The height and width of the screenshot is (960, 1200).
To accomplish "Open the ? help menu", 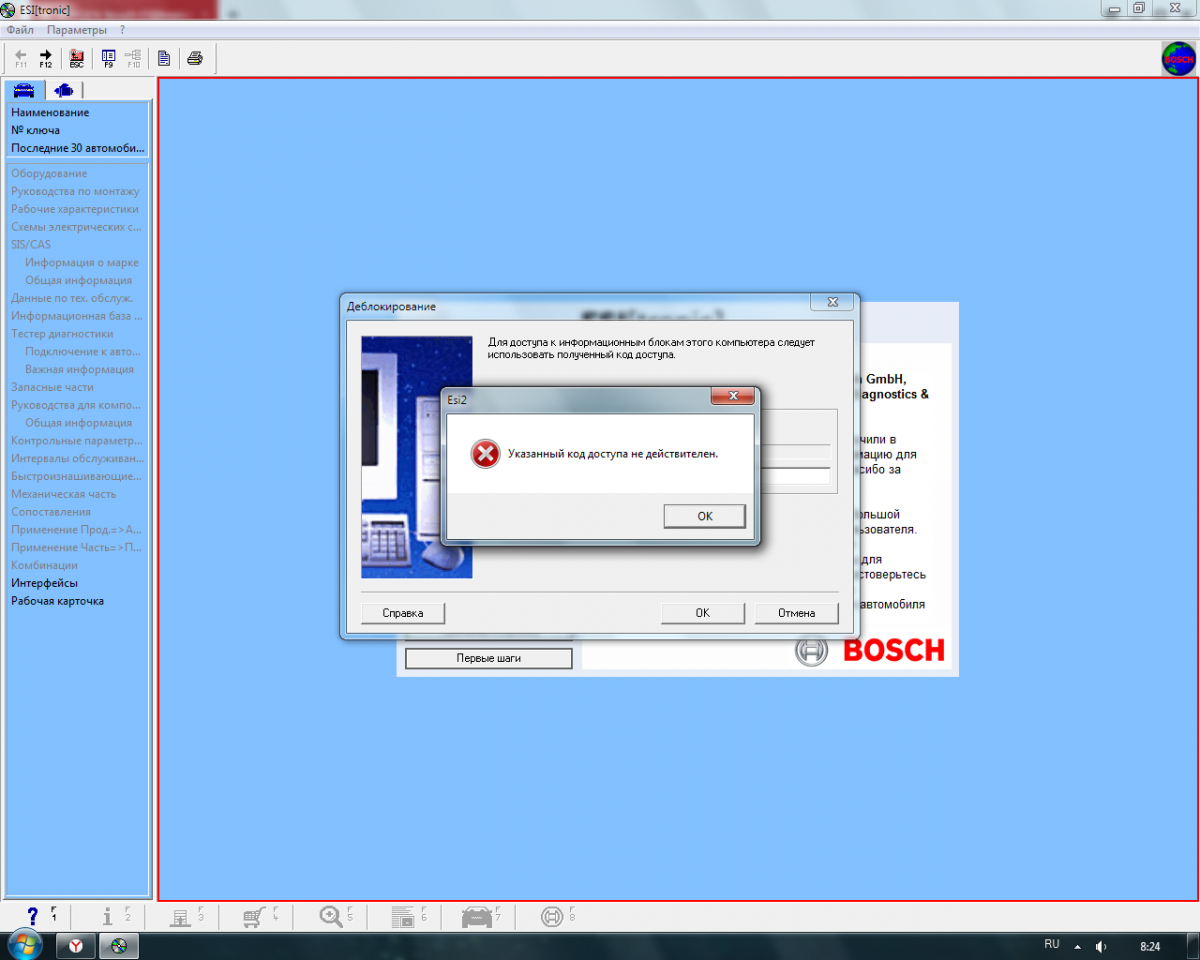I will [122, 30].
